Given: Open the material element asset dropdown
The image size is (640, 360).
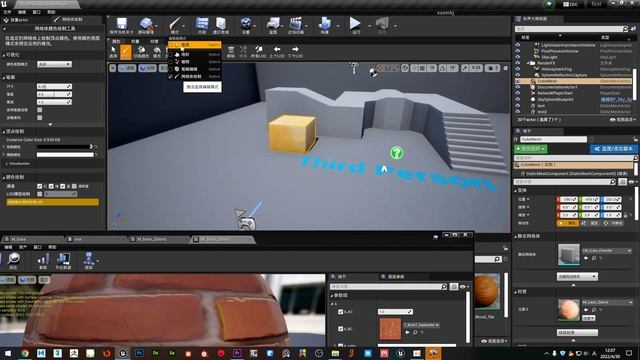Looking at the screenshot, I should click(607, 302).
